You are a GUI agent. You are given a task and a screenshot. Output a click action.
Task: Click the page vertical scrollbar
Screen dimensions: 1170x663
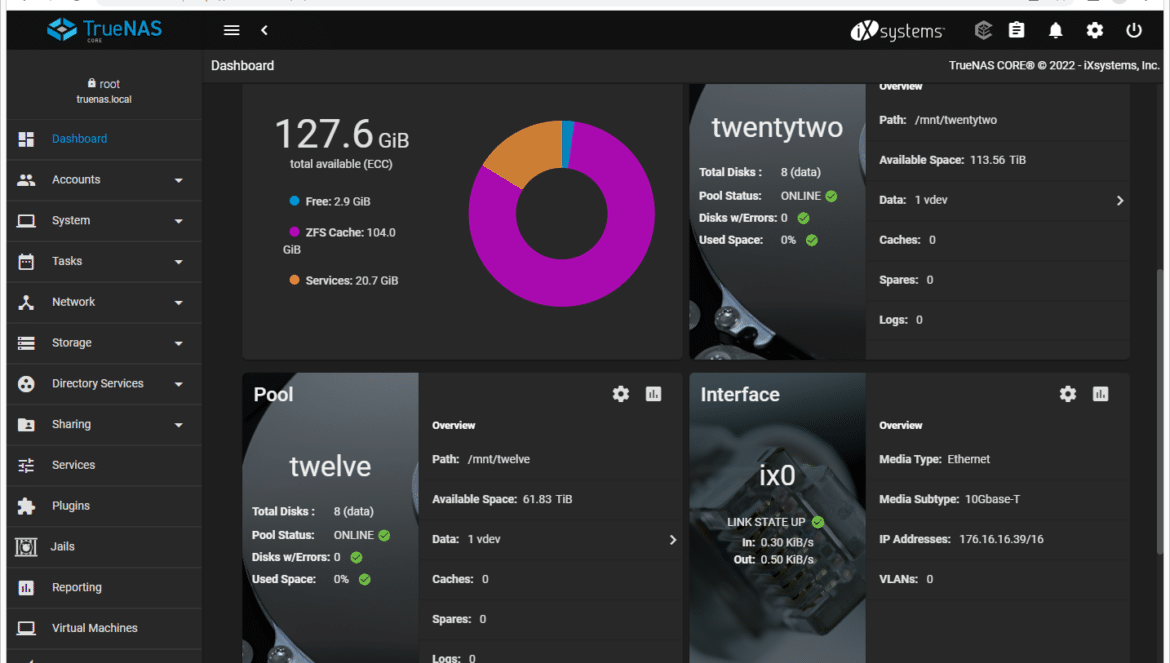(x=1160, y=412)
